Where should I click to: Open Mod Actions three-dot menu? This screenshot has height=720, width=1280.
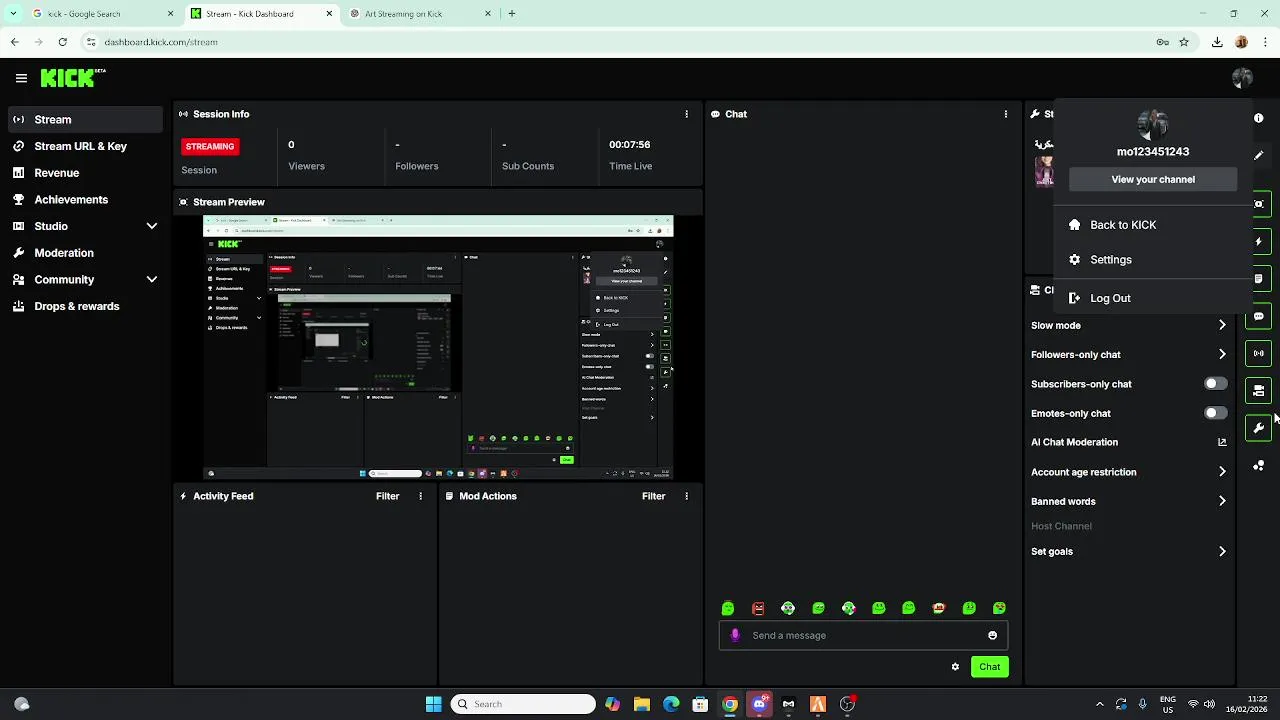(x=686, y=496)
